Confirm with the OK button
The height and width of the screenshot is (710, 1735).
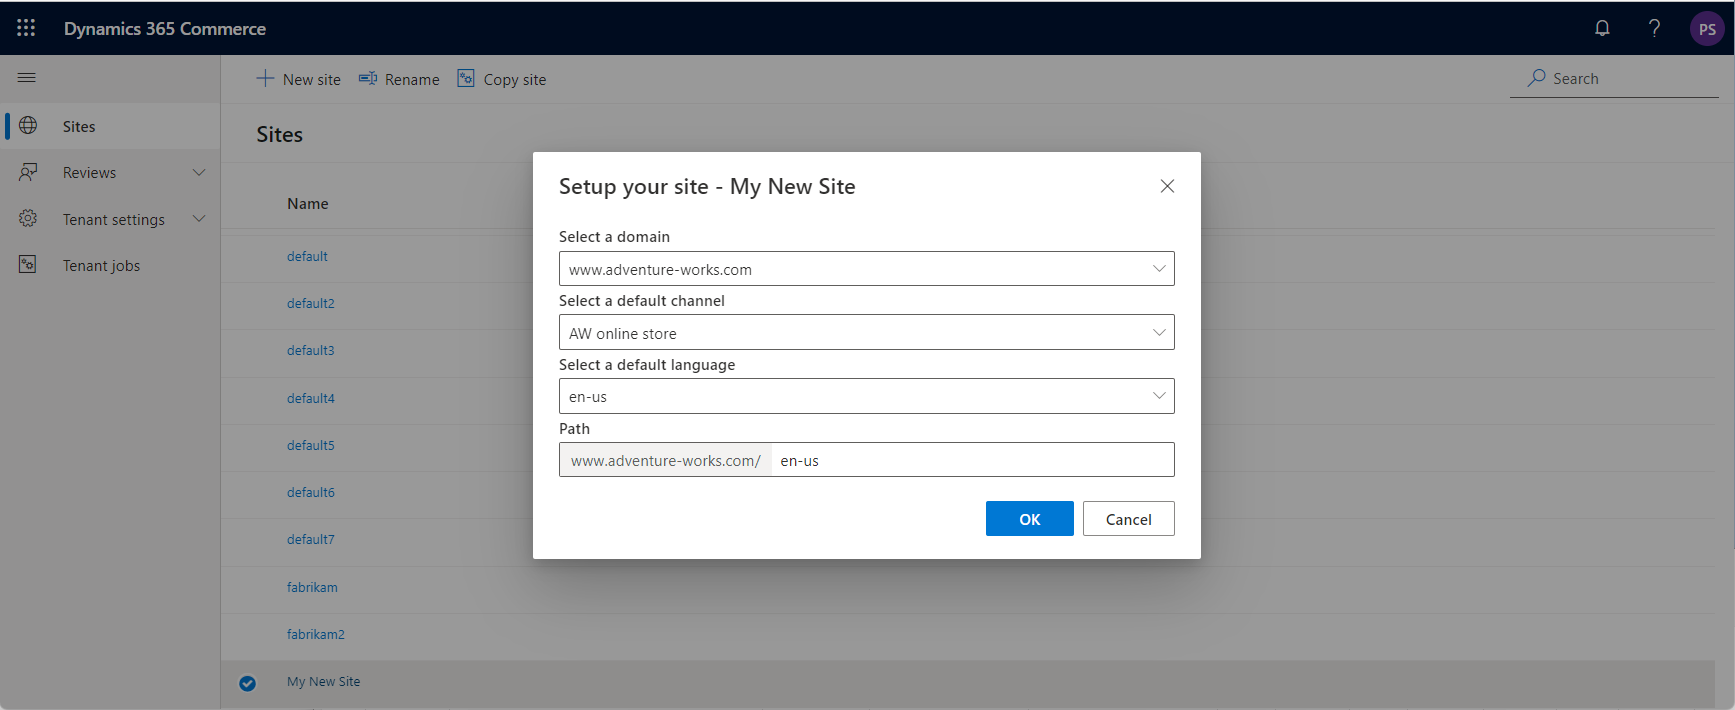click(1029, 518)
